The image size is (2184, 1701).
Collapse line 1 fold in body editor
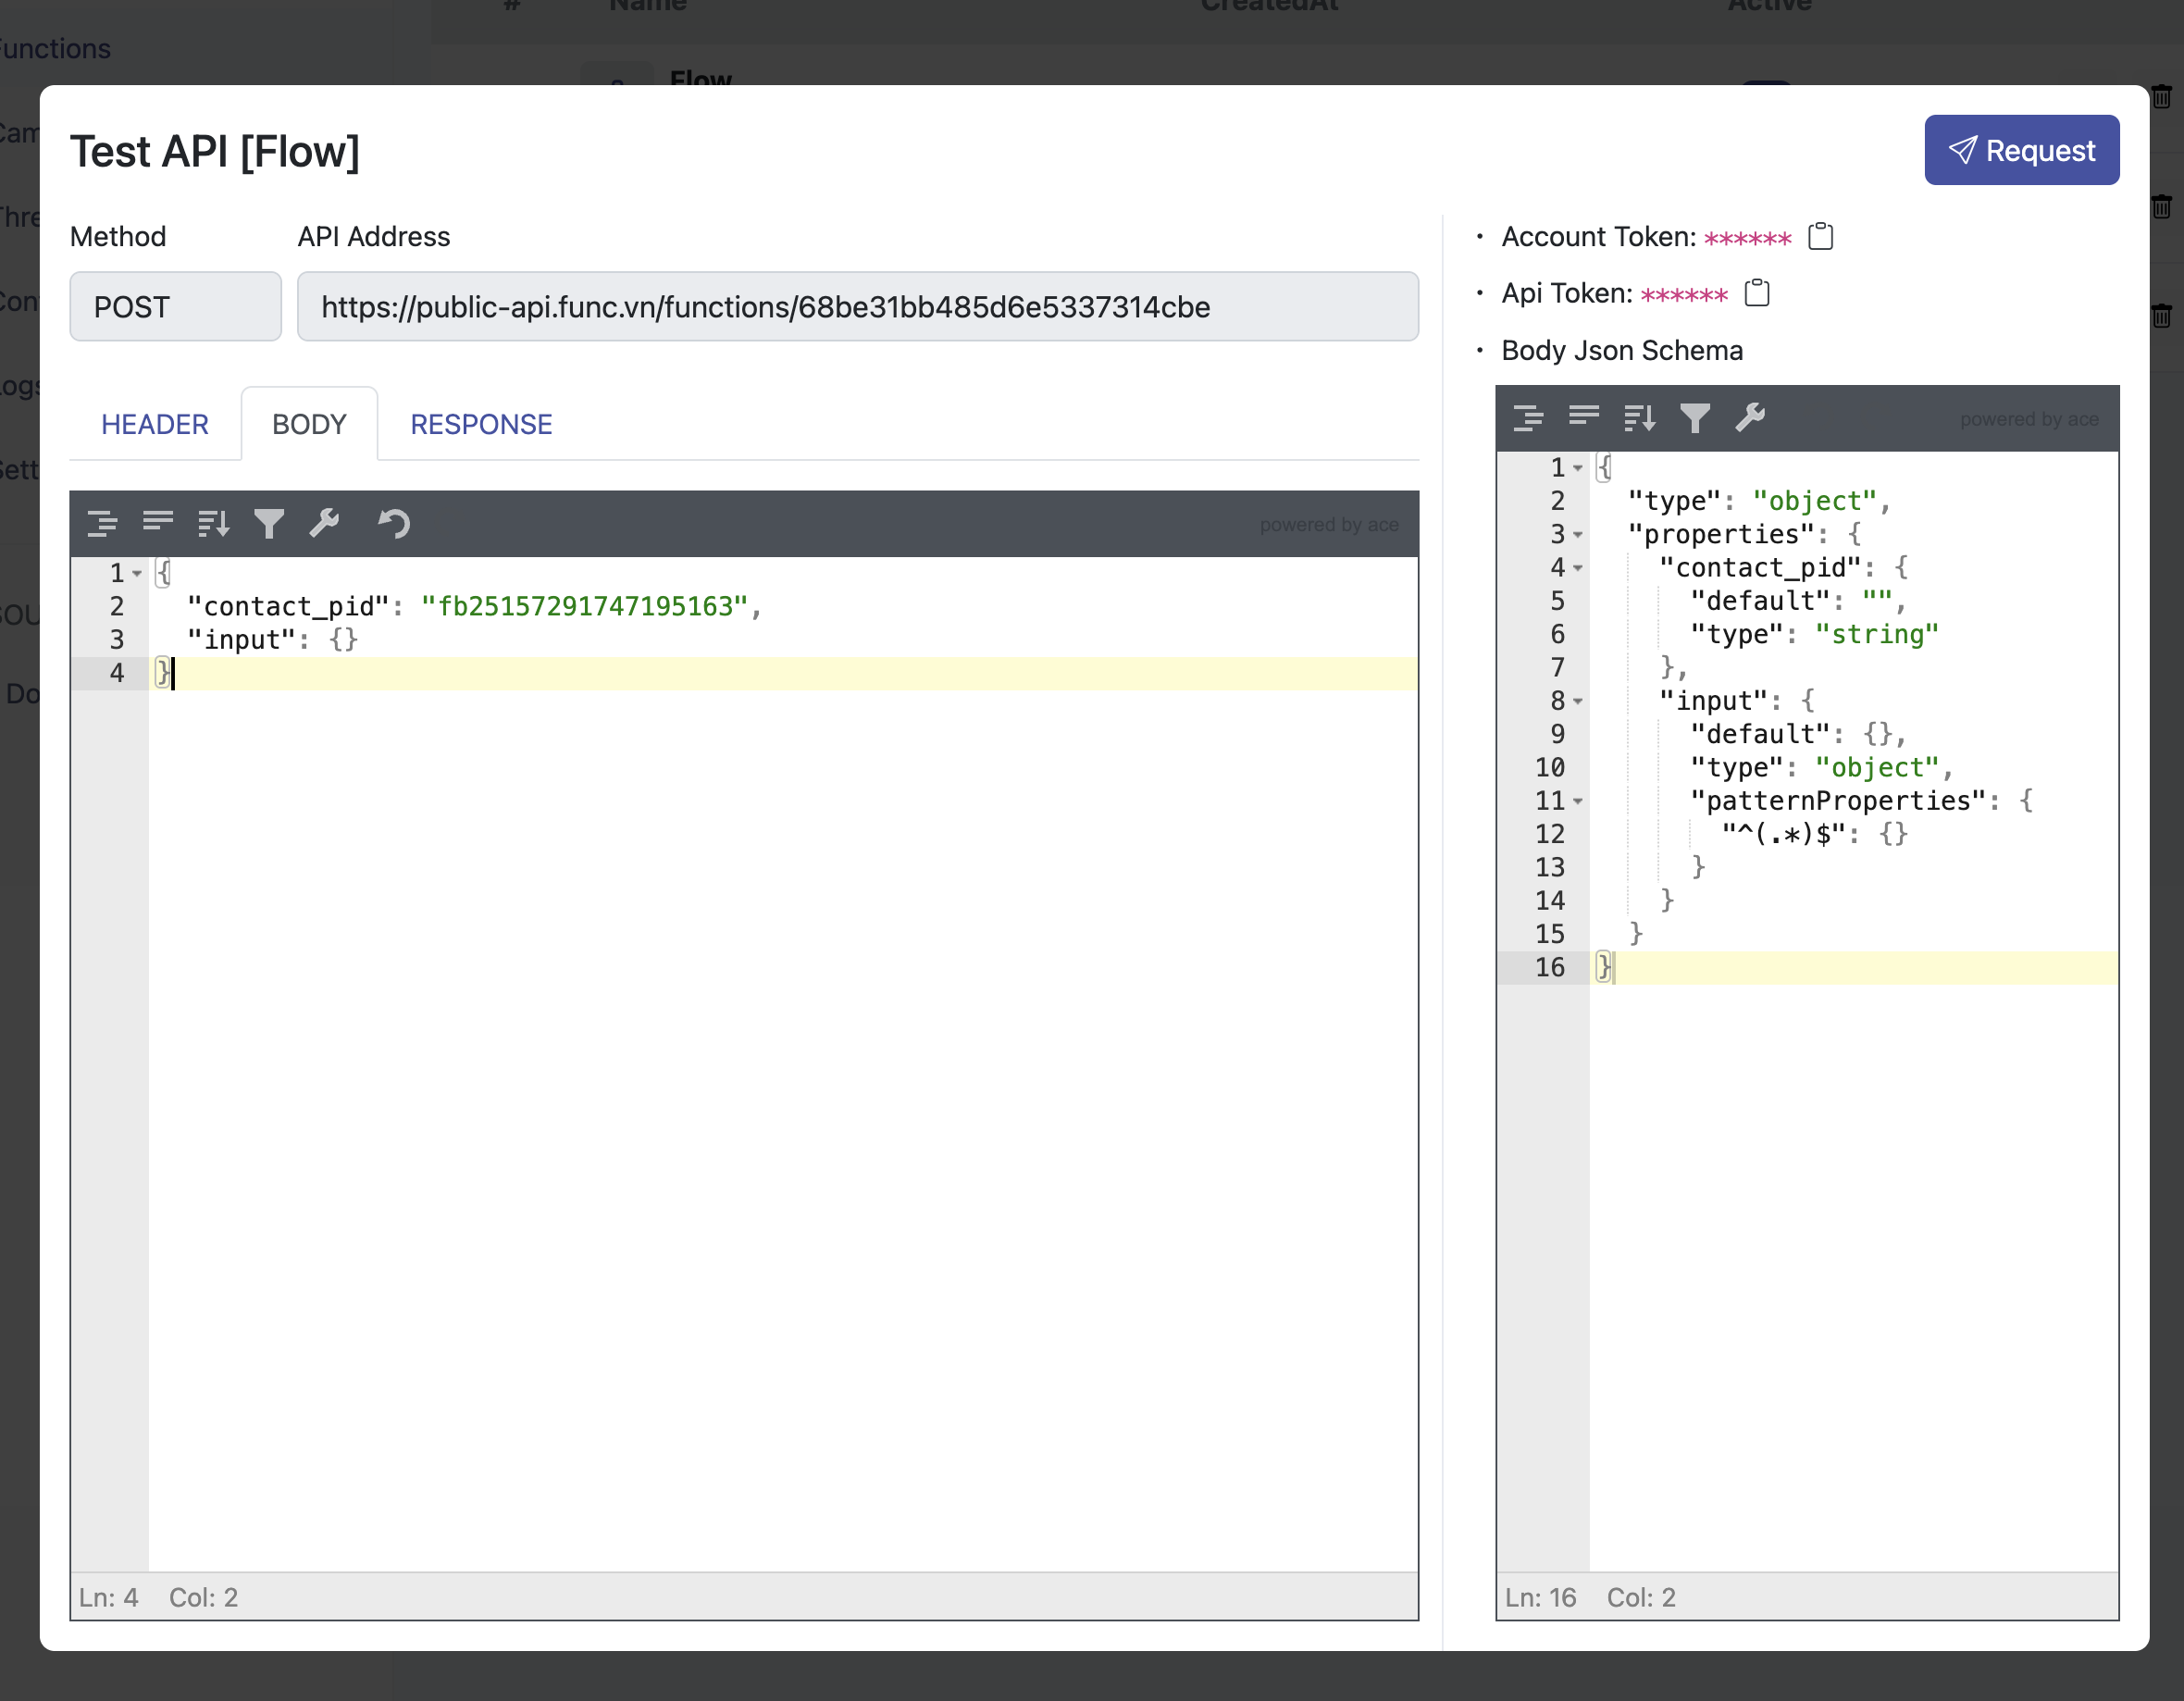click(x=138, y=574)
